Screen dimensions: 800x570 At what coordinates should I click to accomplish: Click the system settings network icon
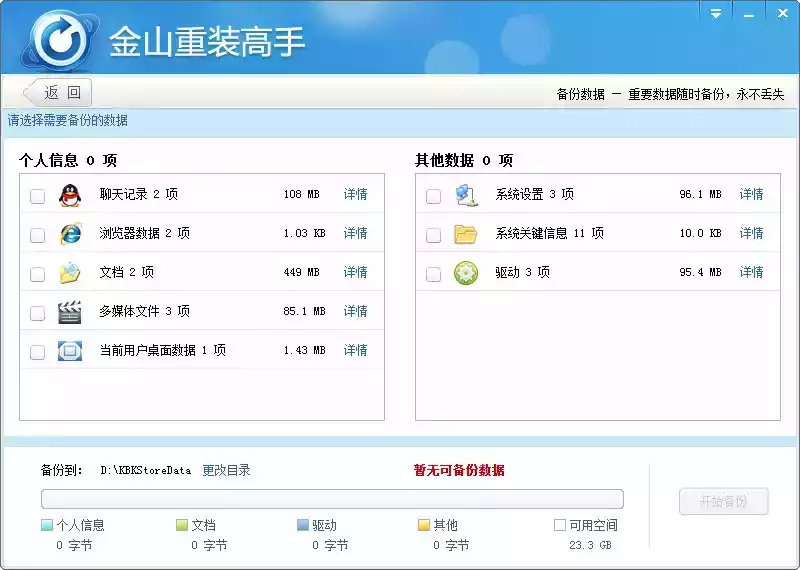[466, 195]
